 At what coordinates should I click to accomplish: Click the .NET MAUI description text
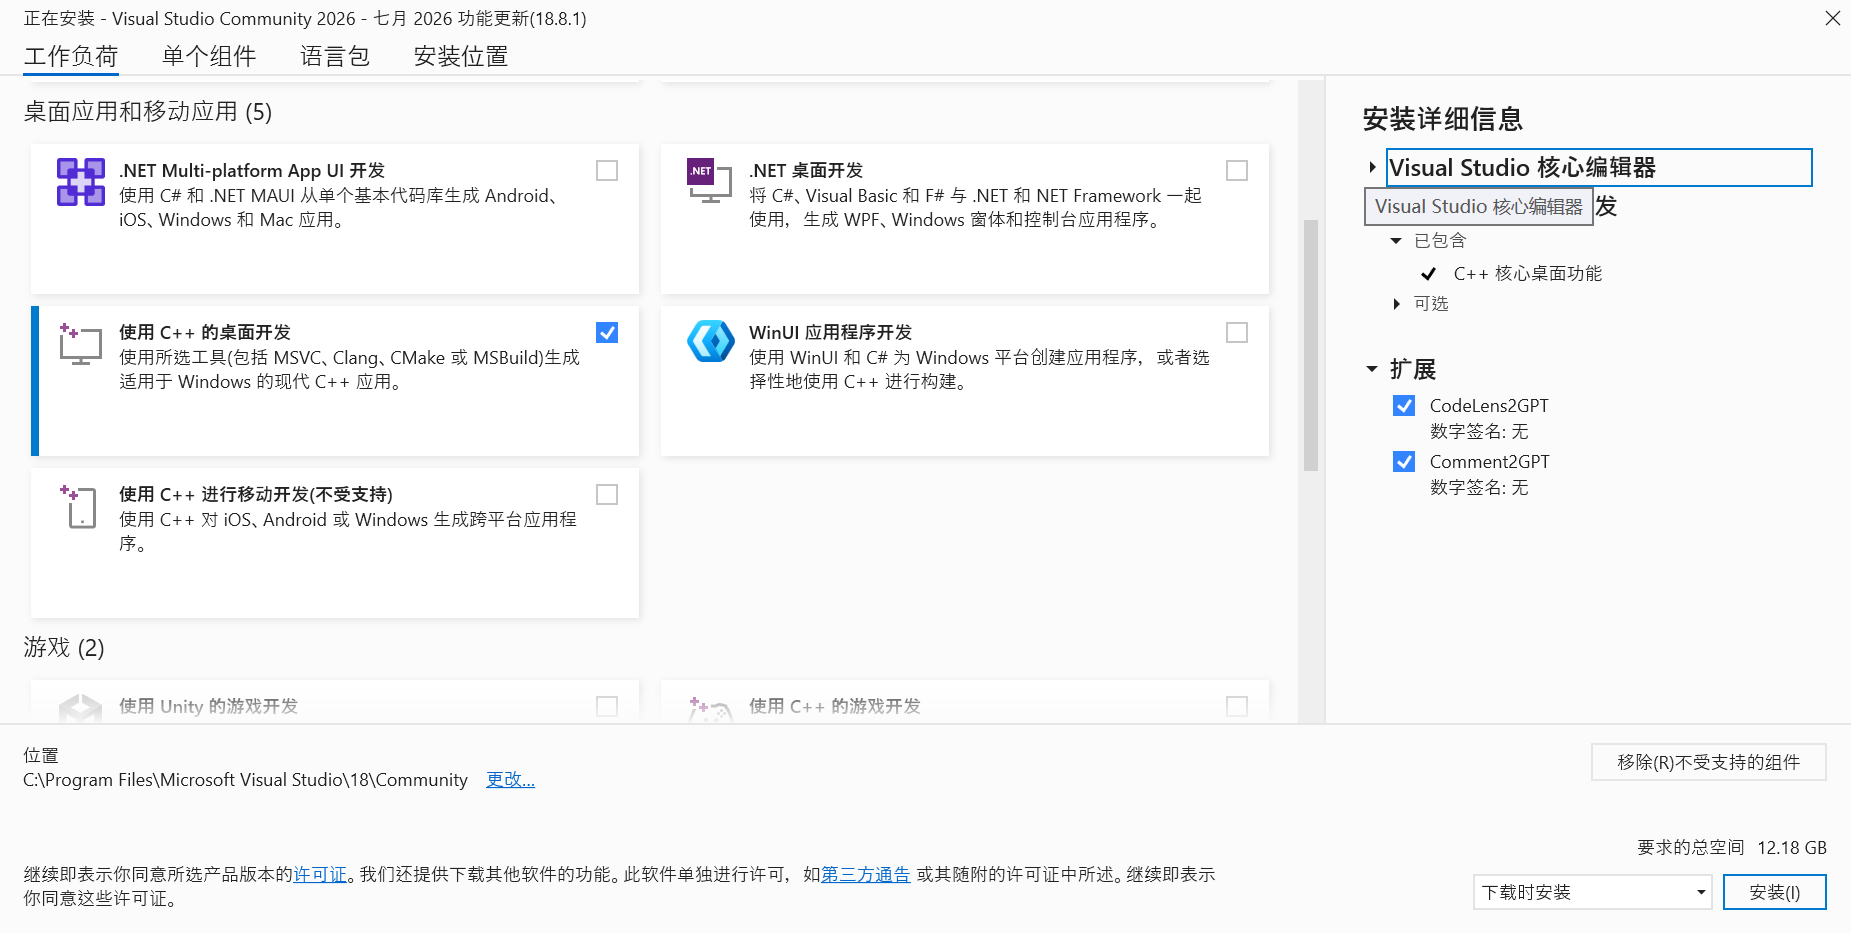(x=340, y=208)
